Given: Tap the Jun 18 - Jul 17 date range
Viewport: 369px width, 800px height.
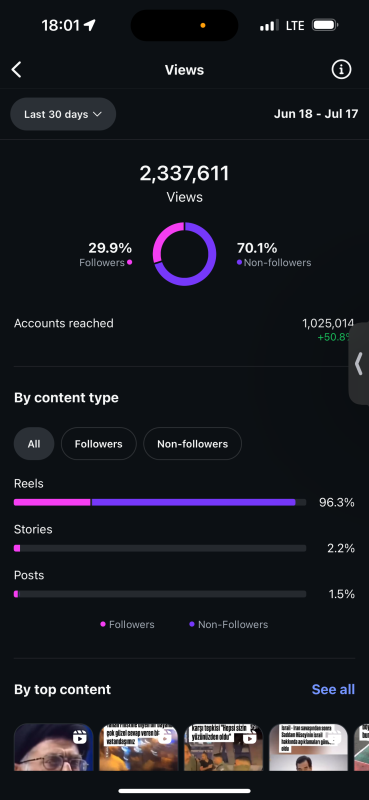Looking at the screenshot, I should pos(316,114).
